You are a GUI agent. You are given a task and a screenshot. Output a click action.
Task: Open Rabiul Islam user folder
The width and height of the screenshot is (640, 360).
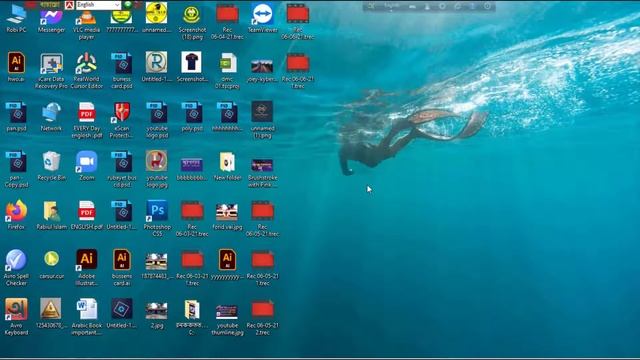pyautogui.click(x=51, y=215)
